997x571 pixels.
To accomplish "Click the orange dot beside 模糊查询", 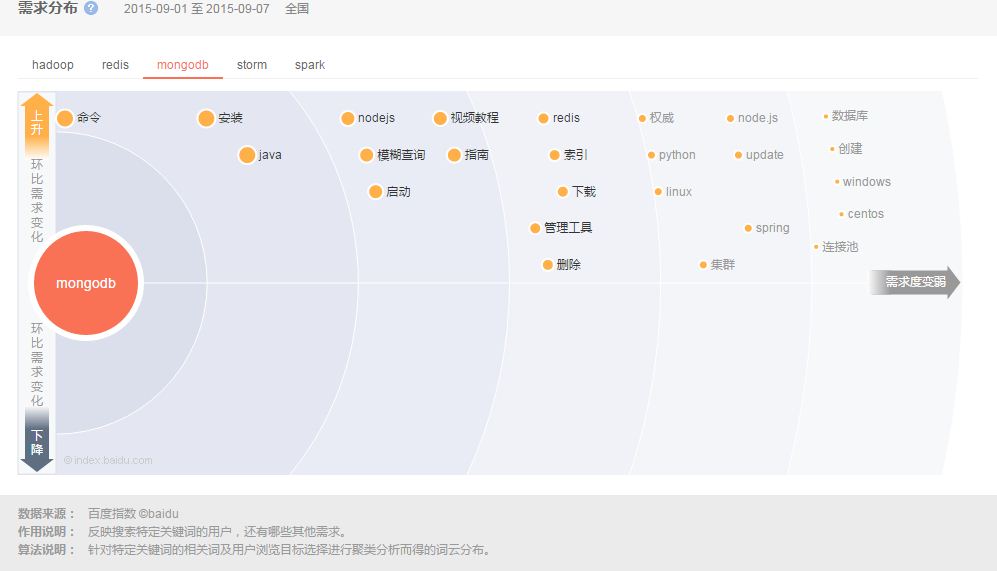I will click(366, 155).
